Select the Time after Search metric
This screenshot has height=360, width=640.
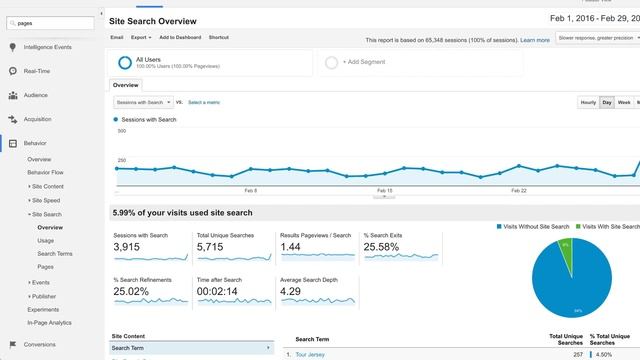click(x=234, y=292)
